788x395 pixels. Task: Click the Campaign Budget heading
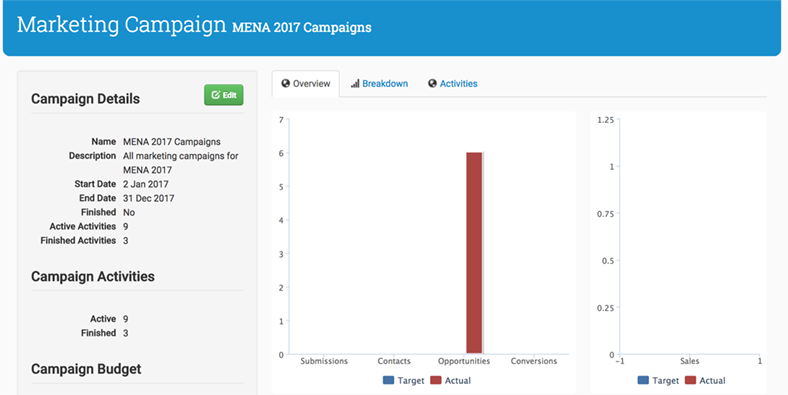tap(86, 369)
